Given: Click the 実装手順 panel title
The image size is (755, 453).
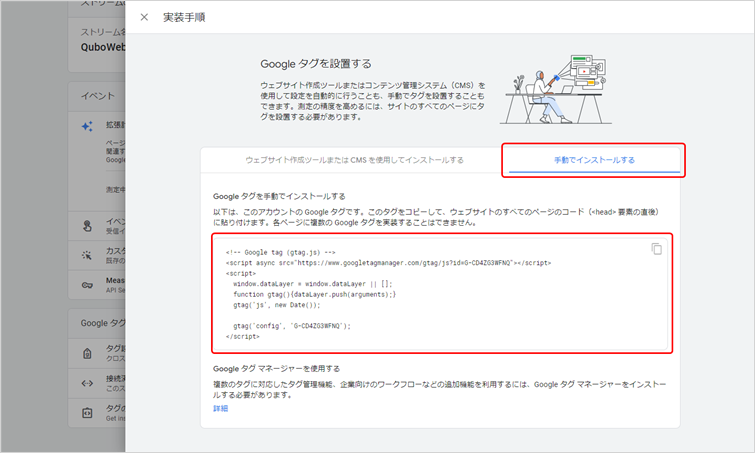Looking at the screenshot, I should (184, 17).
